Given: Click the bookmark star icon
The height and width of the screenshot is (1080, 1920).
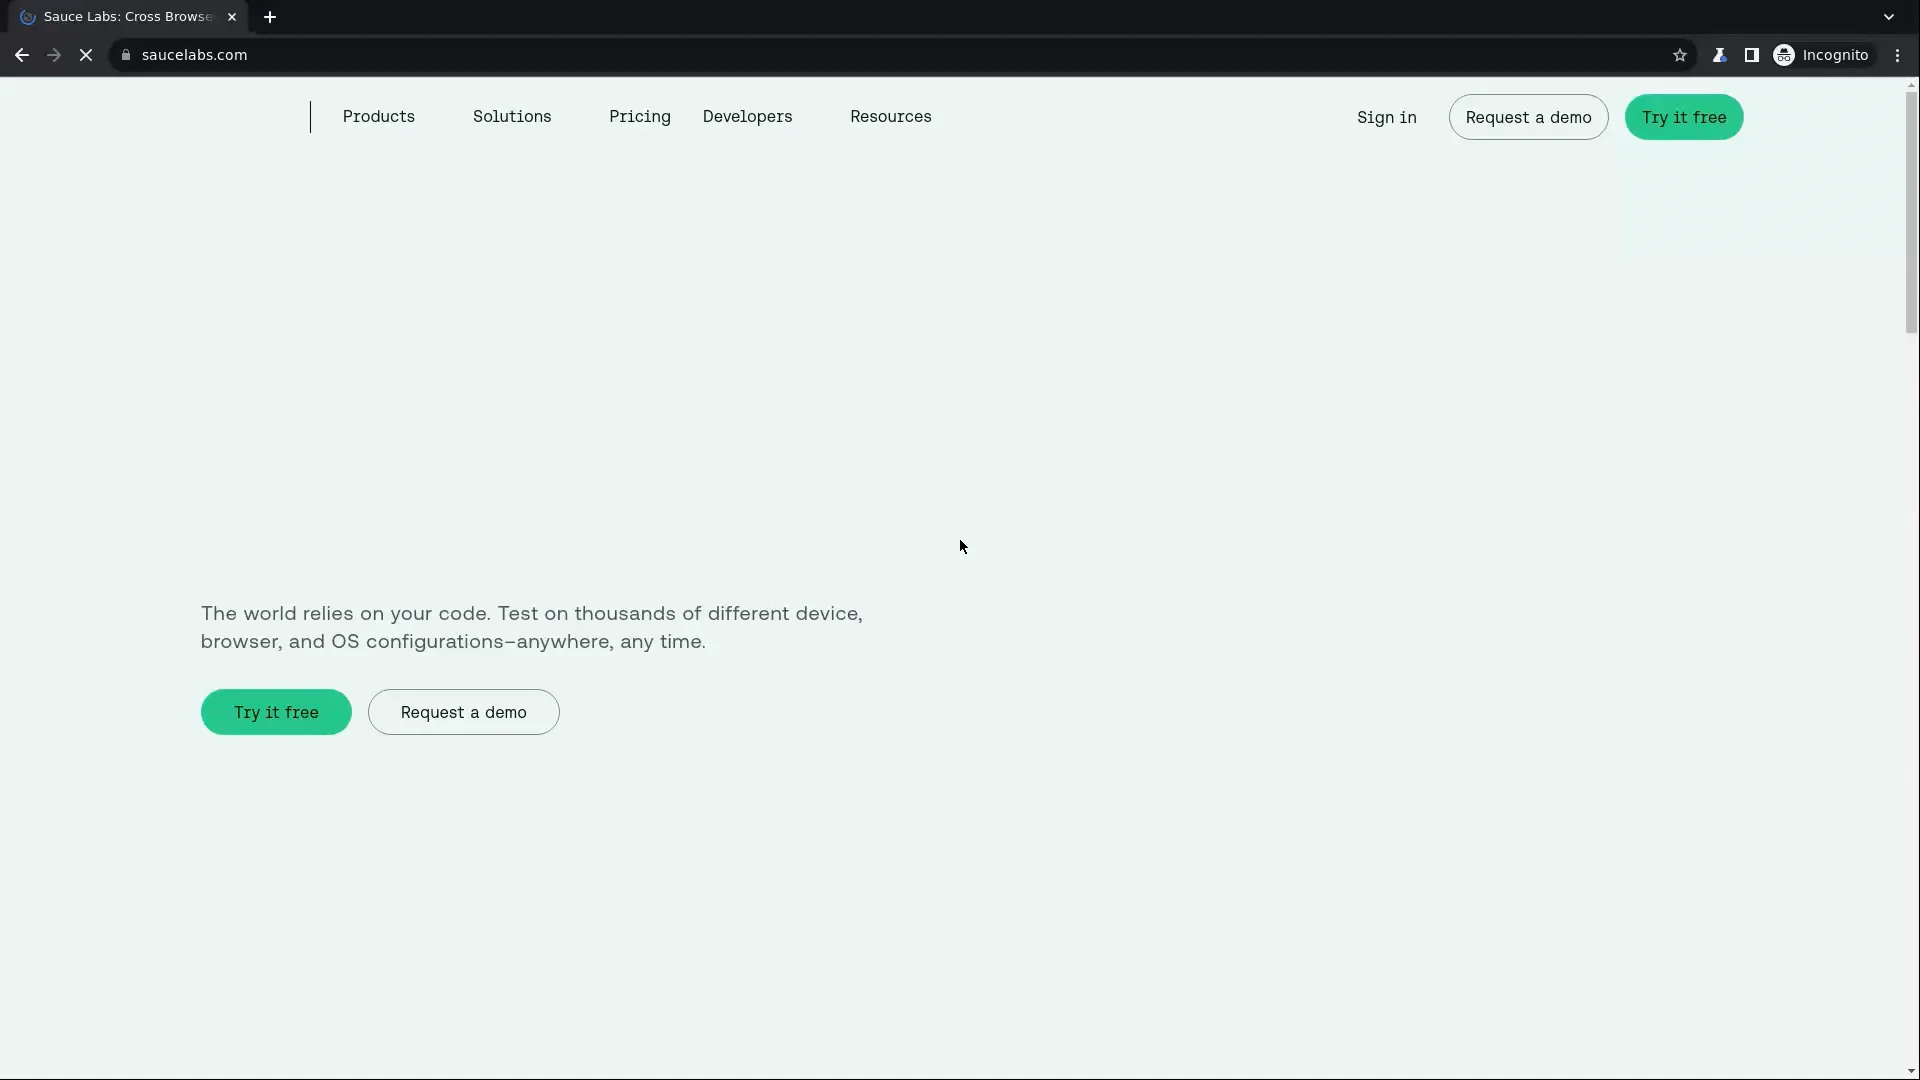Looking at the screenshot, I should (x=1681, y=54).
